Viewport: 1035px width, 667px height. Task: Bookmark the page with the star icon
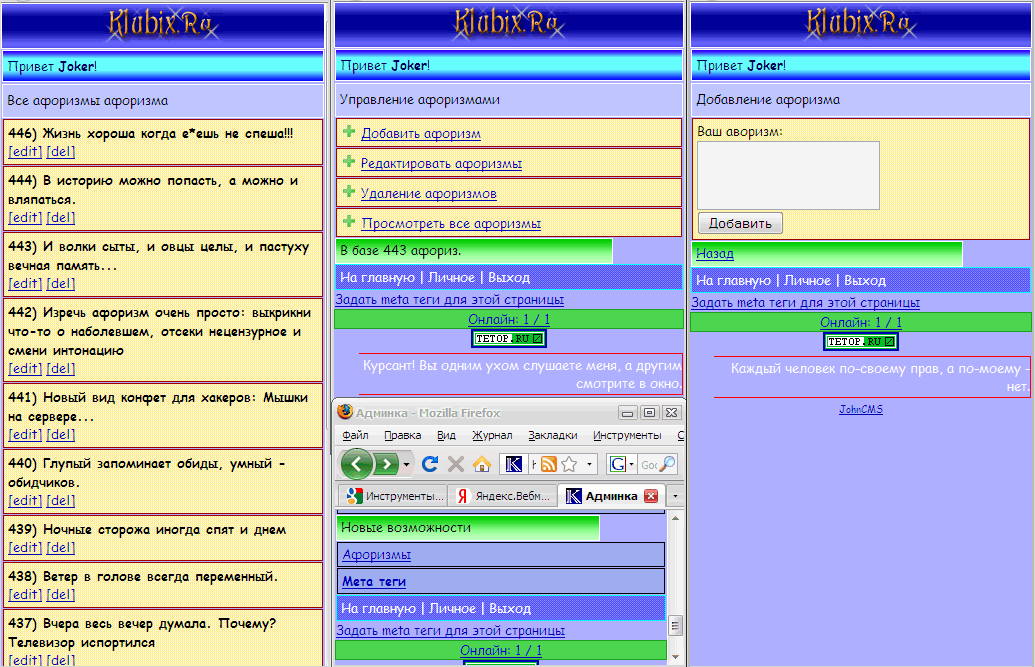click(x=569, y=464)
